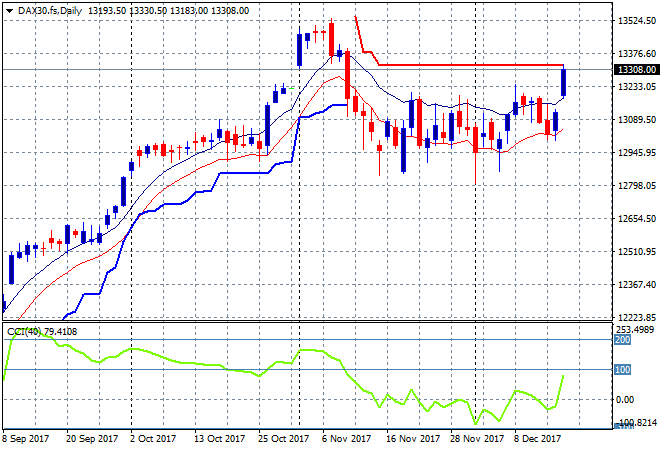Viewport: 660px width, 450px height.
Task: Select the 253.4989 CCI scale maximum
Action: 635,330
